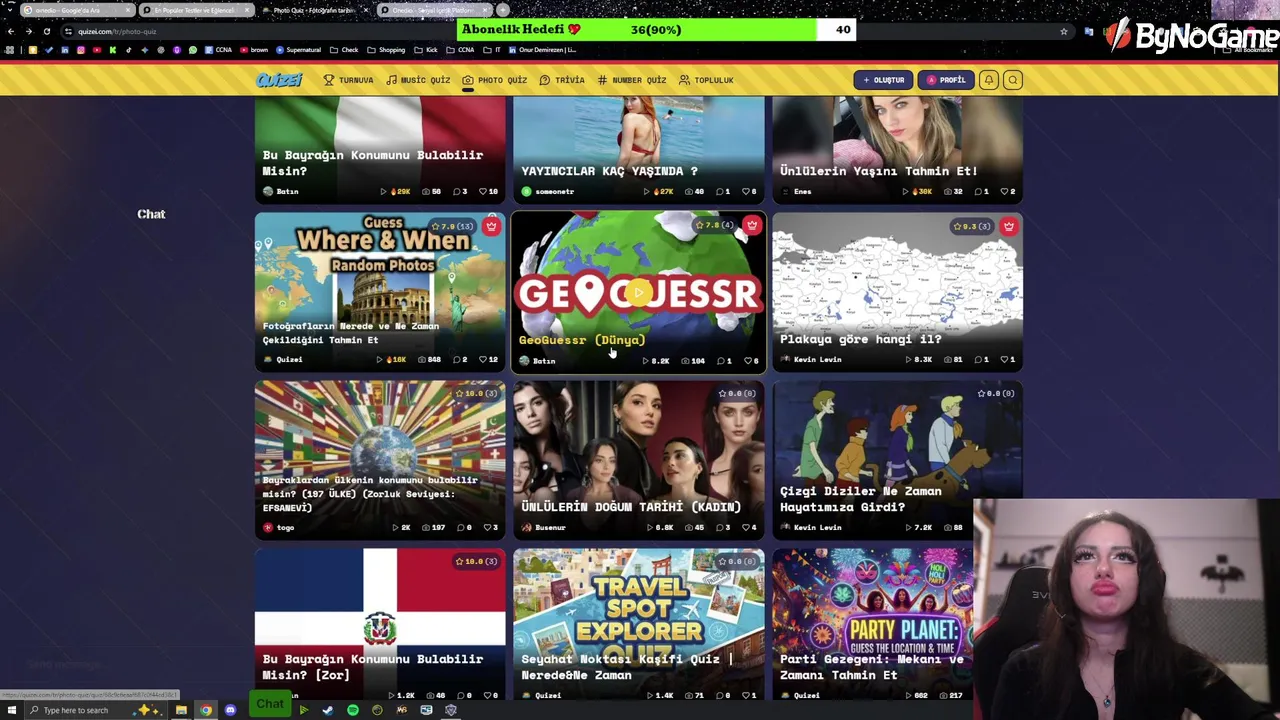The height and width of the screenshot is (720, 1280).
Task: Open Spotify from taskbar
Action: pos(353,710)
